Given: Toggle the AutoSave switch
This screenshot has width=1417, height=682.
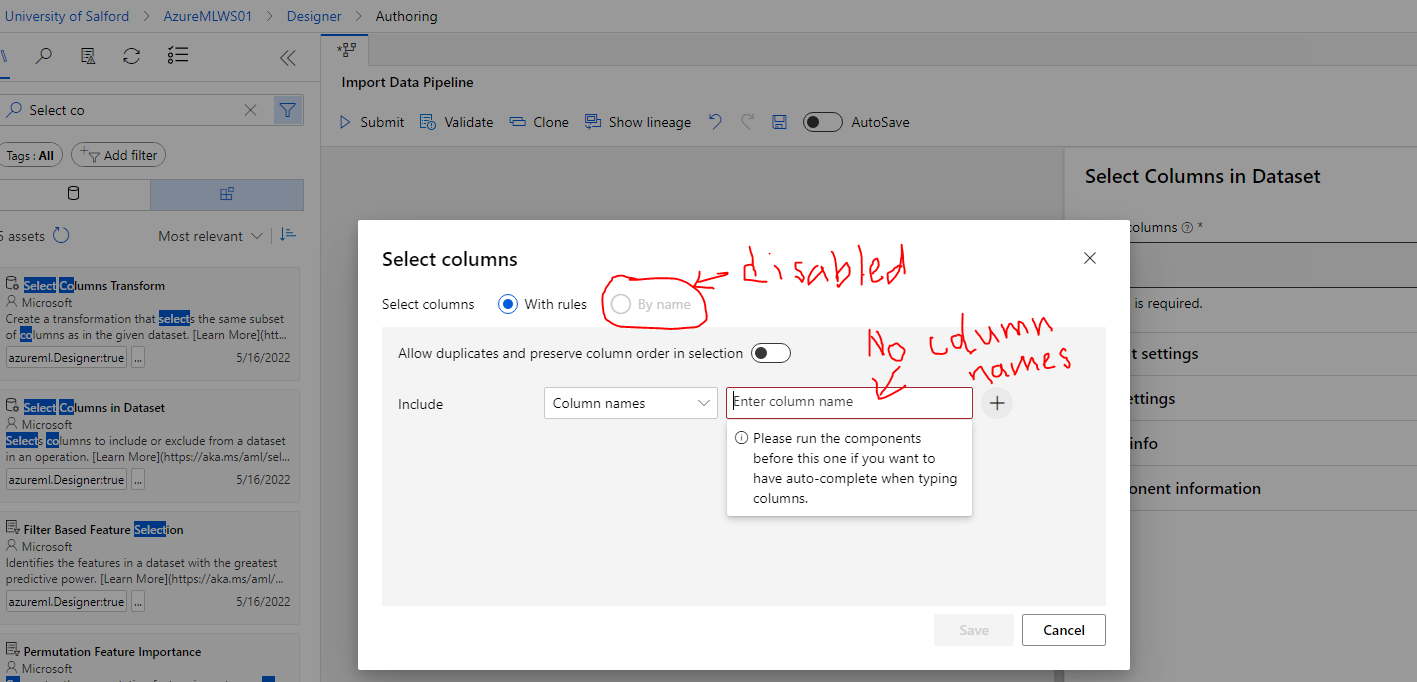Looking at the screenshot, I should pos(823,122).
